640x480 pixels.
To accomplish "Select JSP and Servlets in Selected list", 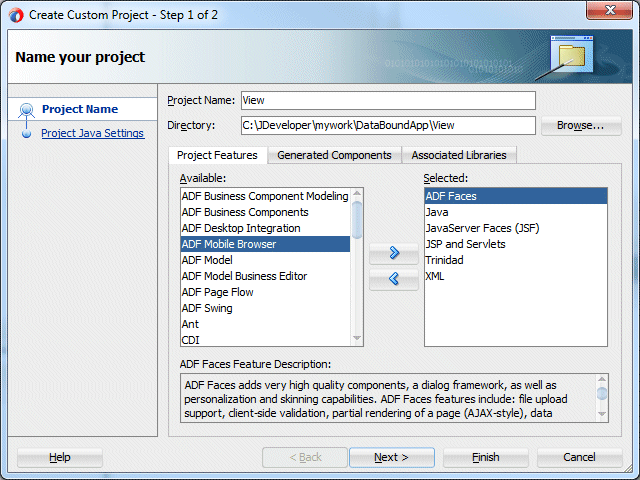I will tap(516, 244).
